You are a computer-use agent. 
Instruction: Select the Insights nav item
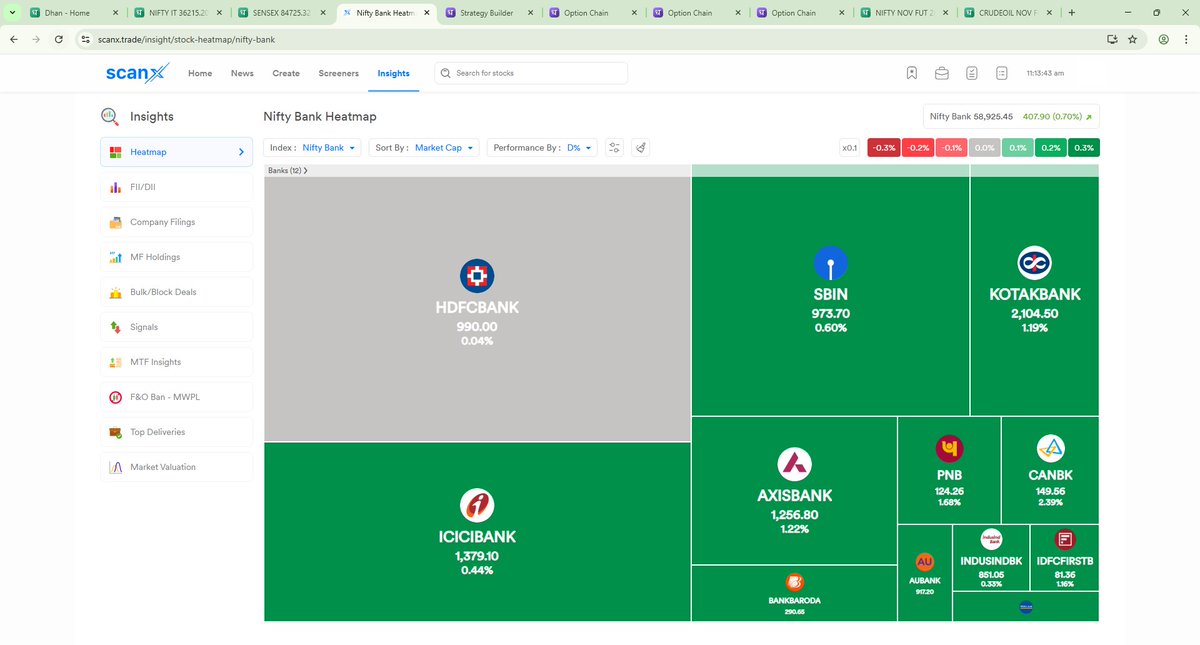point(393,73)
